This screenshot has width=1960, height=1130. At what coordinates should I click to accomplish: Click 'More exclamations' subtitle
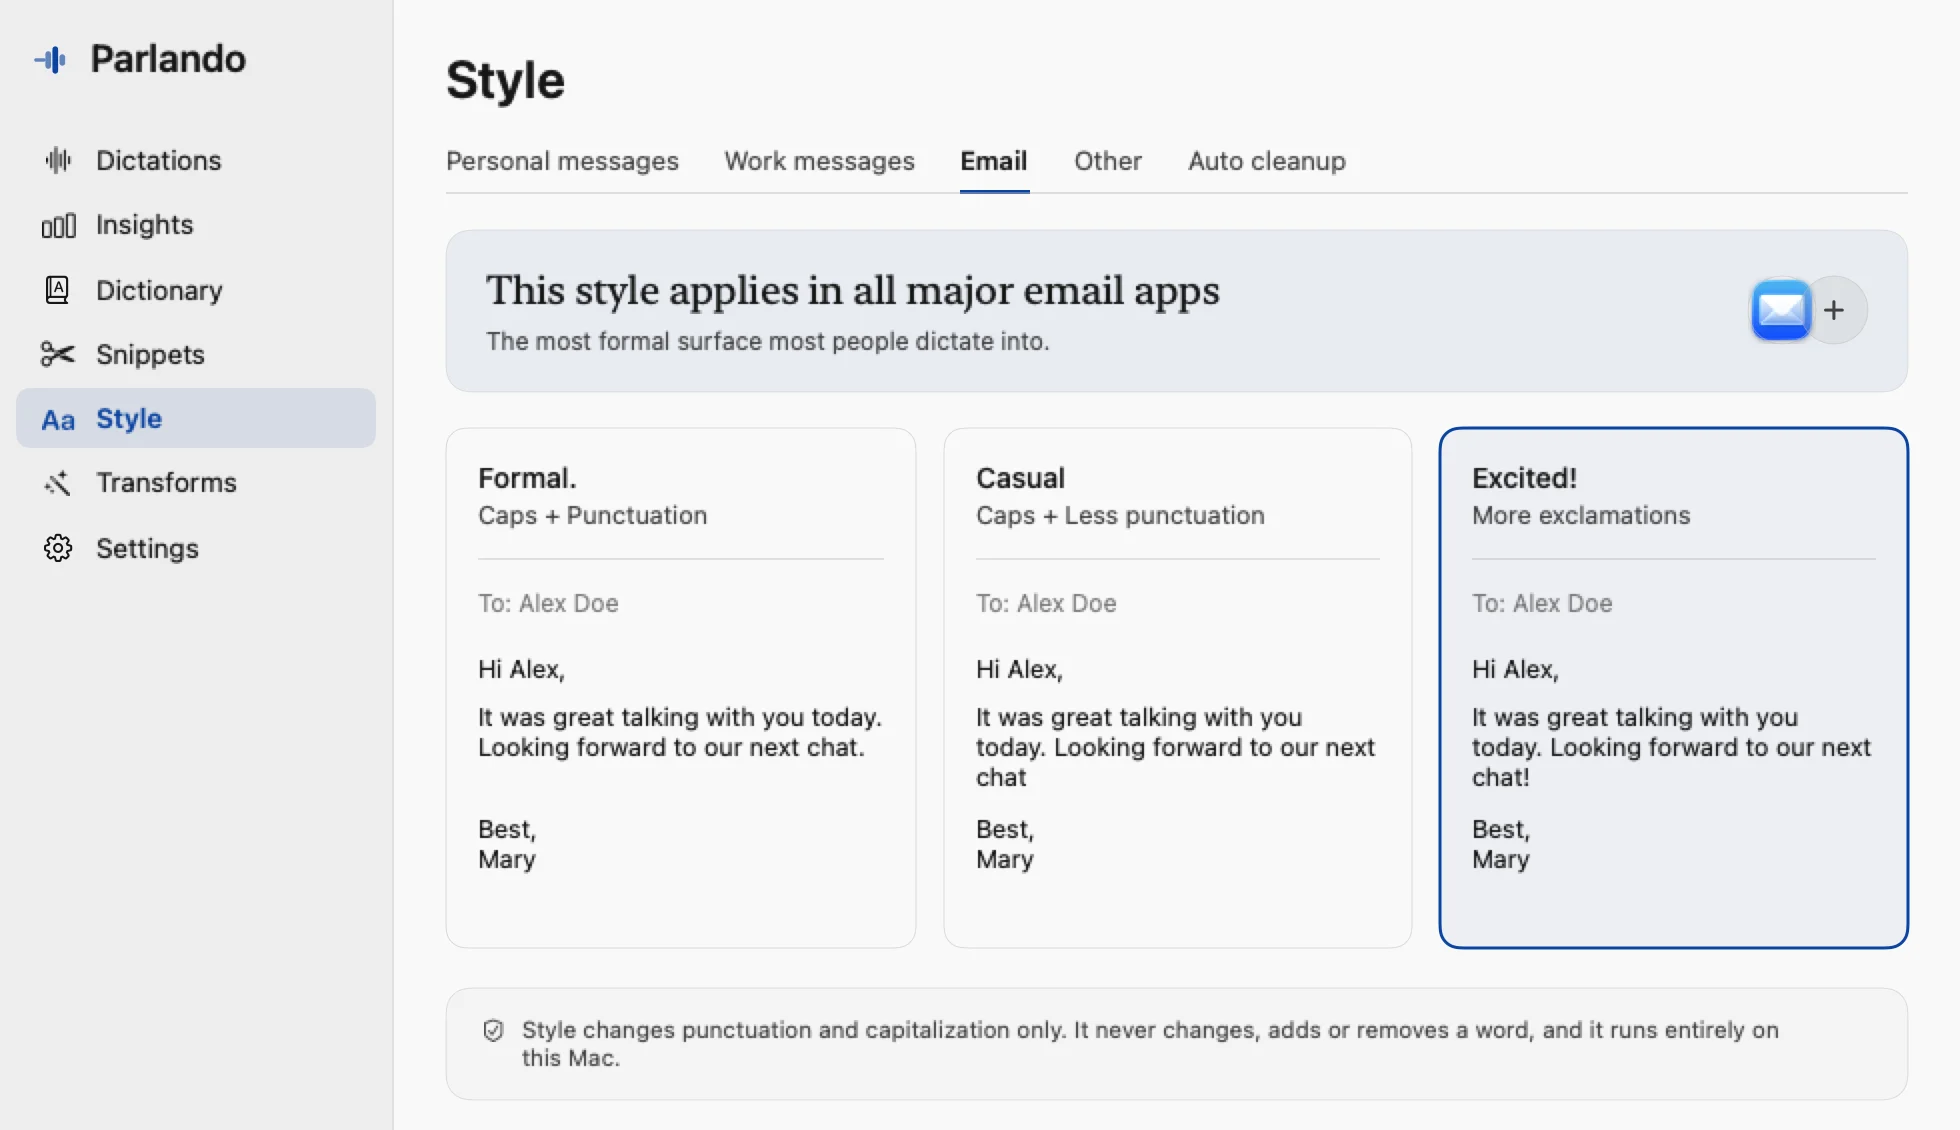click(1581, 515)
